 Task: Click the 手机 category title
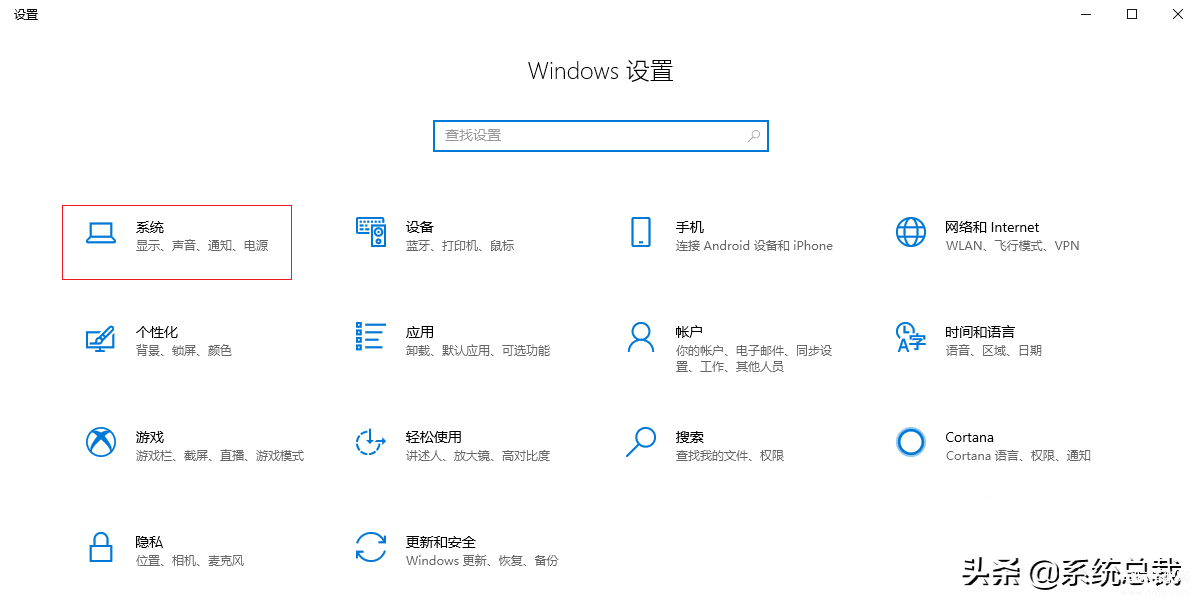[690, 227]
